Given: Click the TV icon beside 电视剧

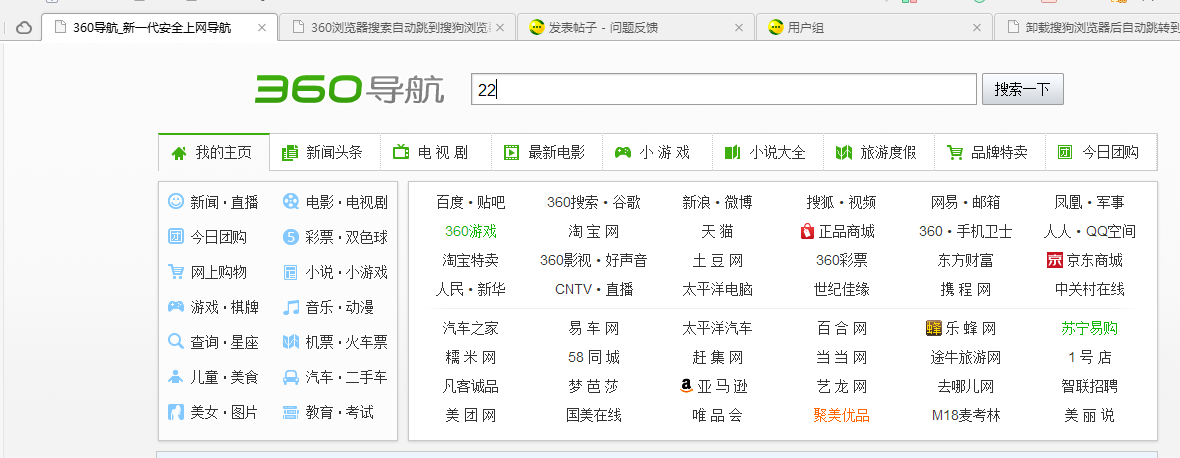Looking at the screenshot, I should 401,153.
